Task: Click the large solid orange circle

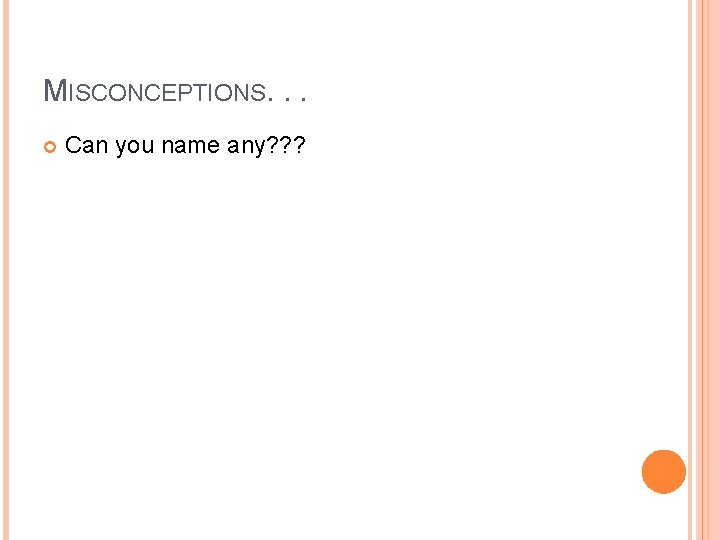Action: click(664, 472)
